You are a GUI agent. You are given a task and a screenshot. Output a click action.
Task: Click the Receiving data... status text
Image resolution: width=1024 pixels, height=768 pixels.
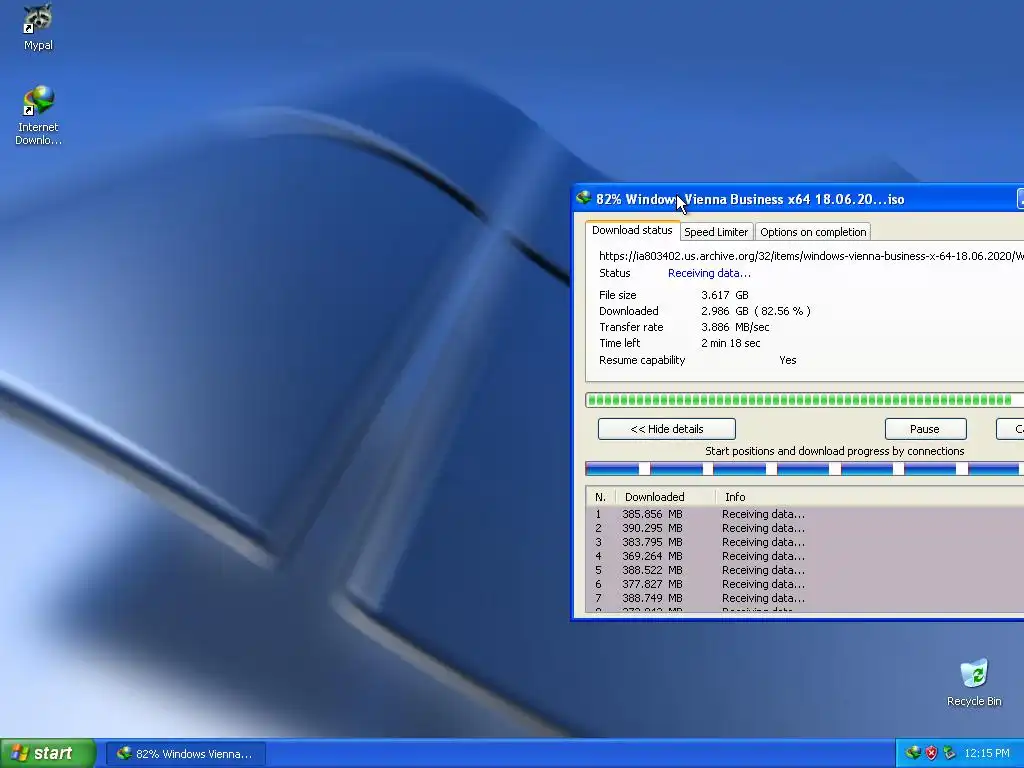[x=709, y=273]
